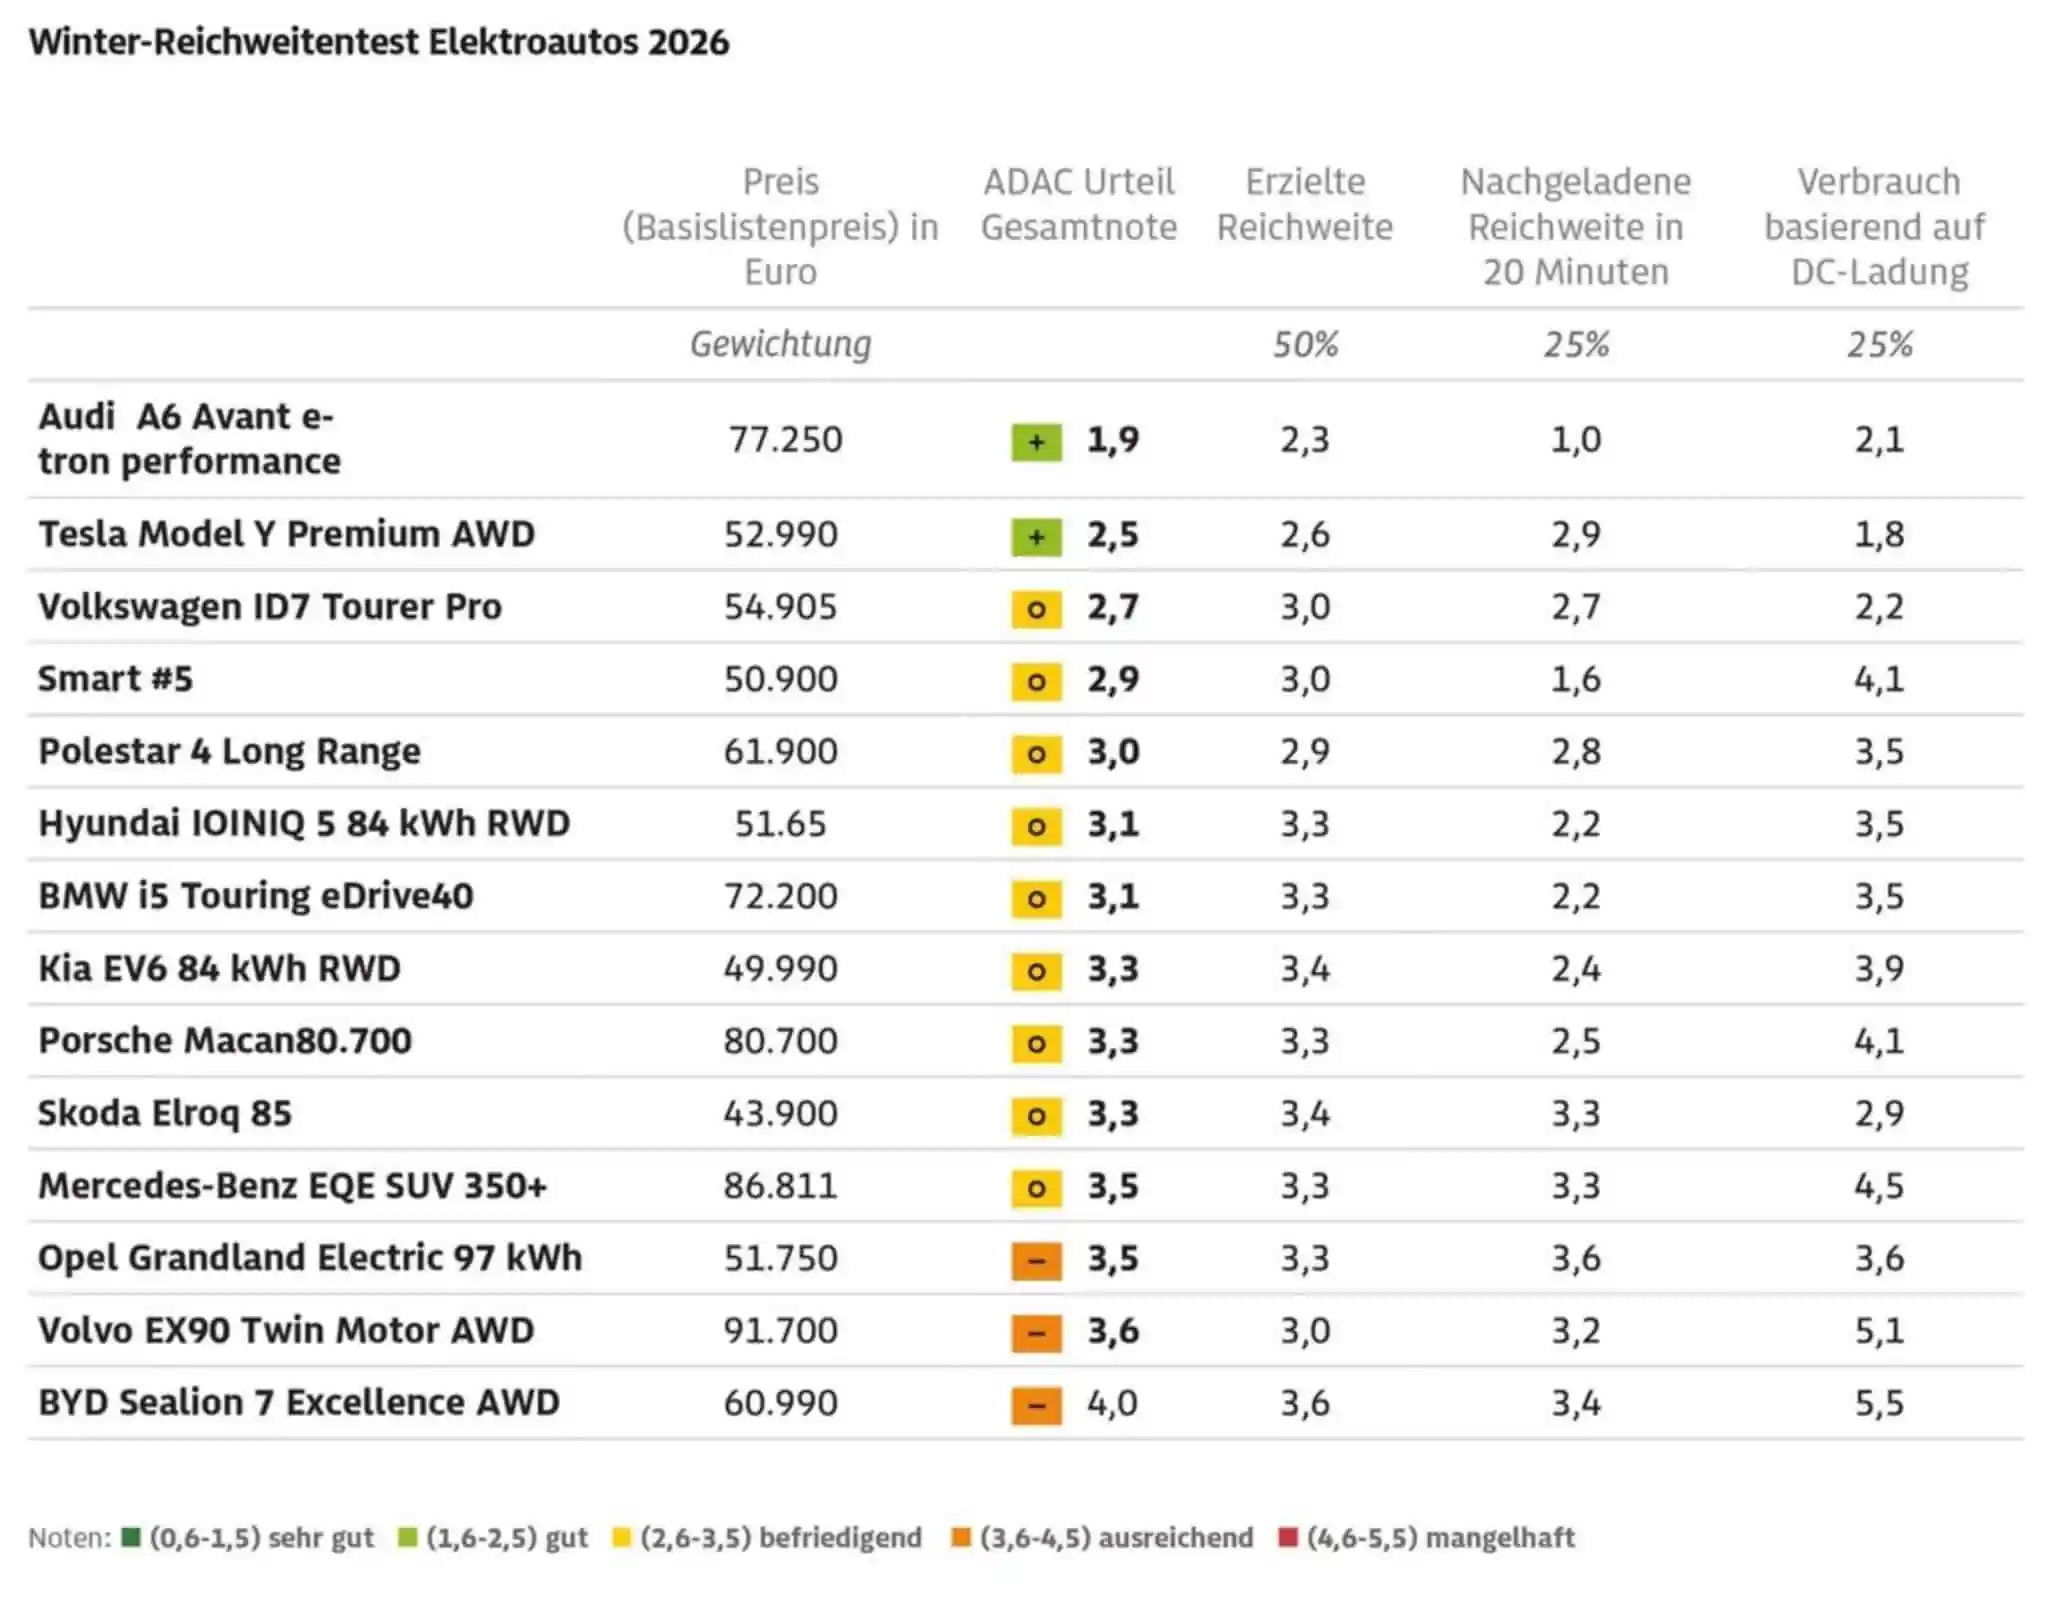Click BYD Sealion 7 orange minus badge

[1036, 1406]
